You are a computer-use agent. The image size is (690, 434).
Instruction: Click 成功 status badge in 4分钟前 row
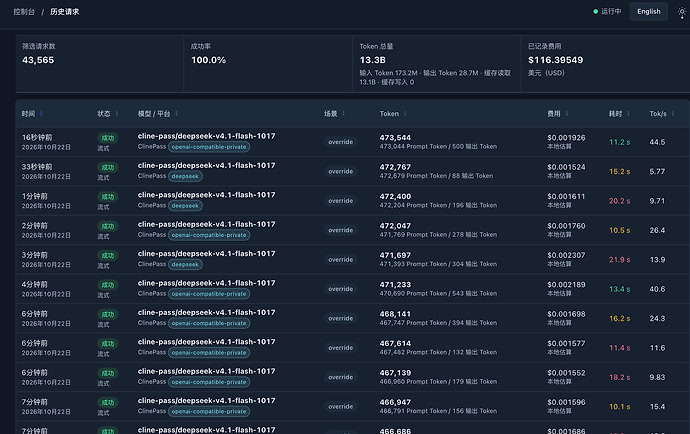(x=108, y=285)
